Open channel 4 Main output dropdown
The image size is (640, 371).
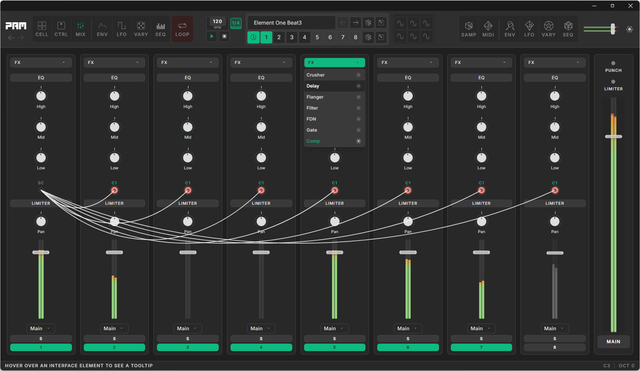pyautogui.click(x=261, y=328)
